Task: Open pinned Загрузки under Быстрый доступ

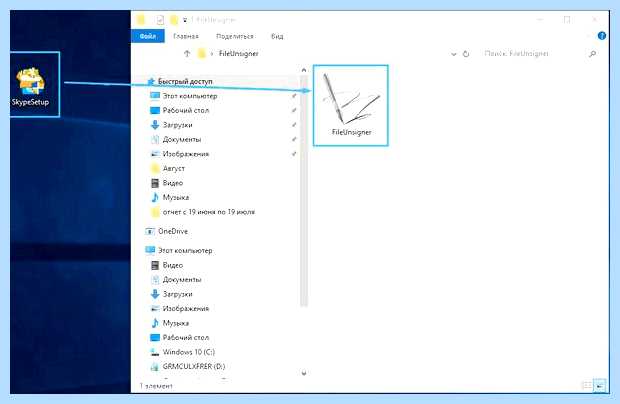Action: [x=171, y=125]
